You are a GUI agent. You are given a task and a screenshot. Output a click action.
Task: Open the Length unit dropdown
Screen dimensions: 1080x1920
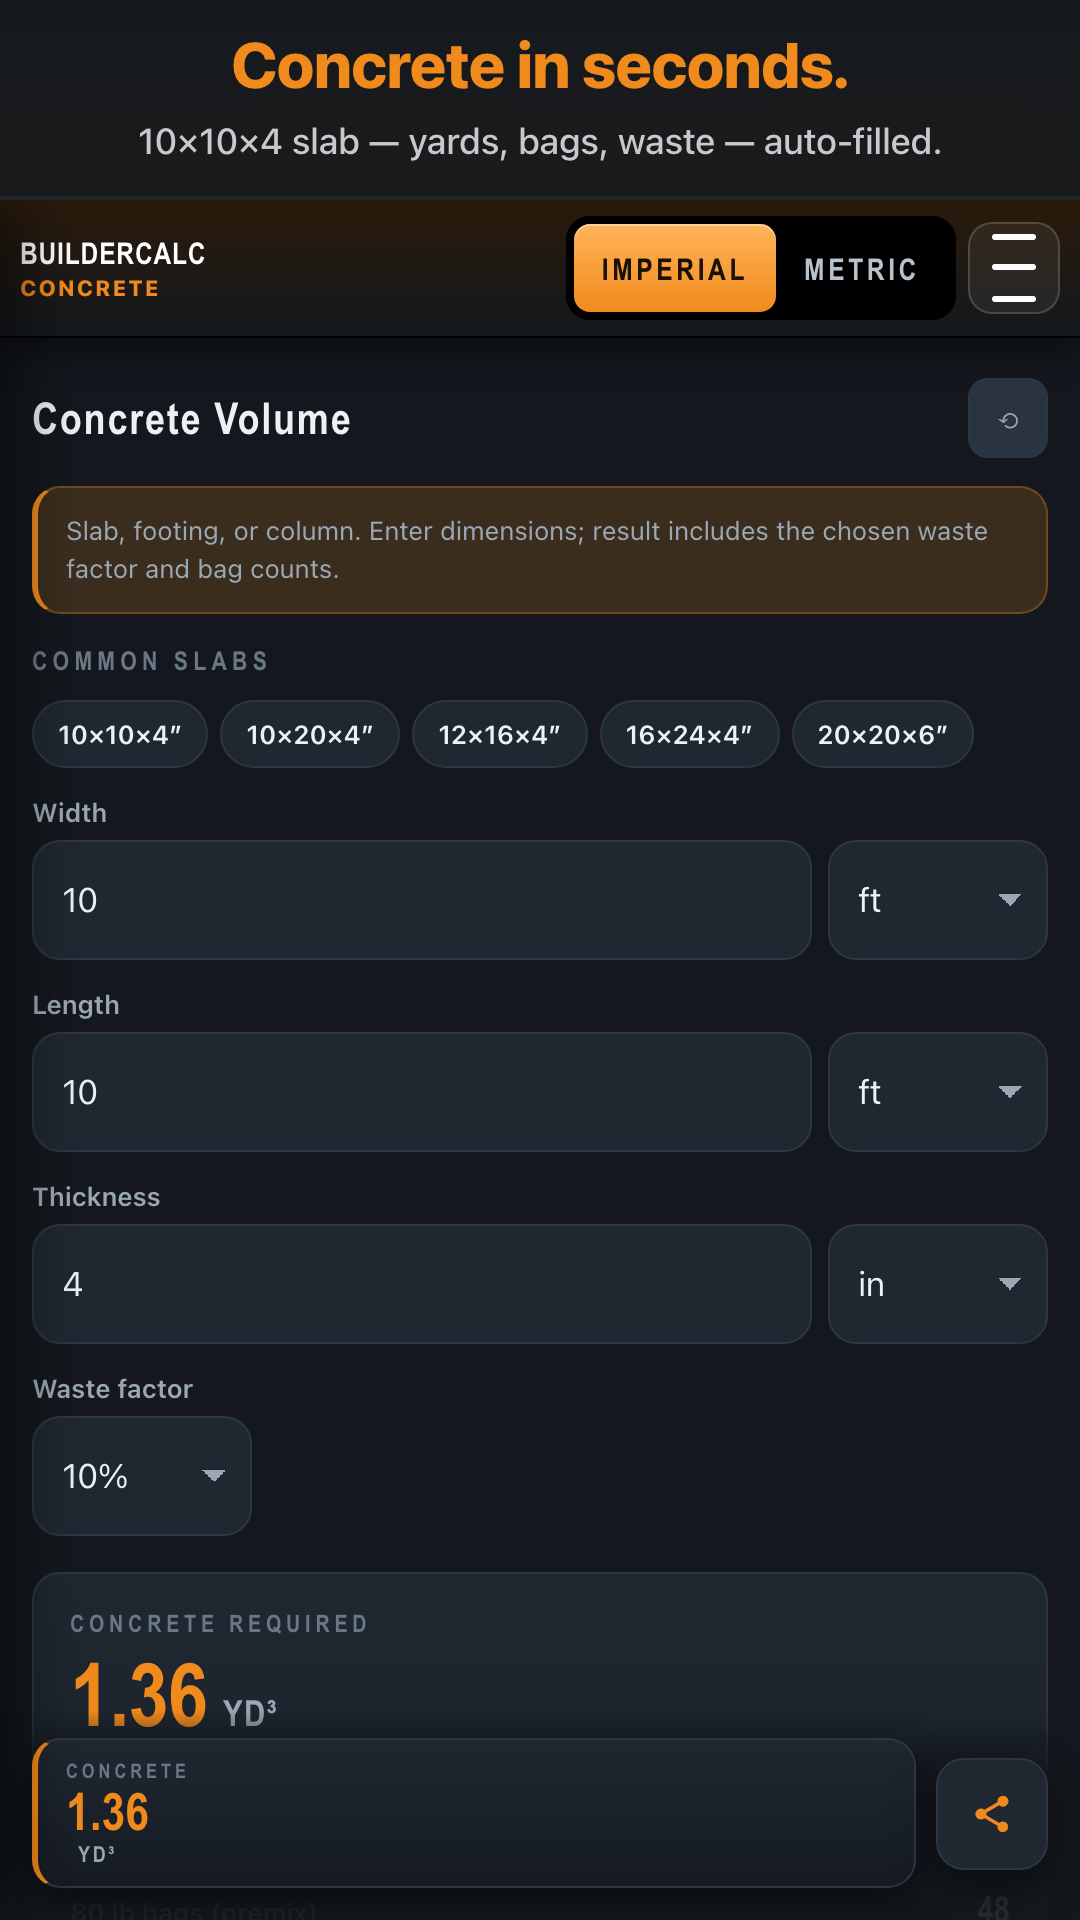click(x=937, y=1092)
